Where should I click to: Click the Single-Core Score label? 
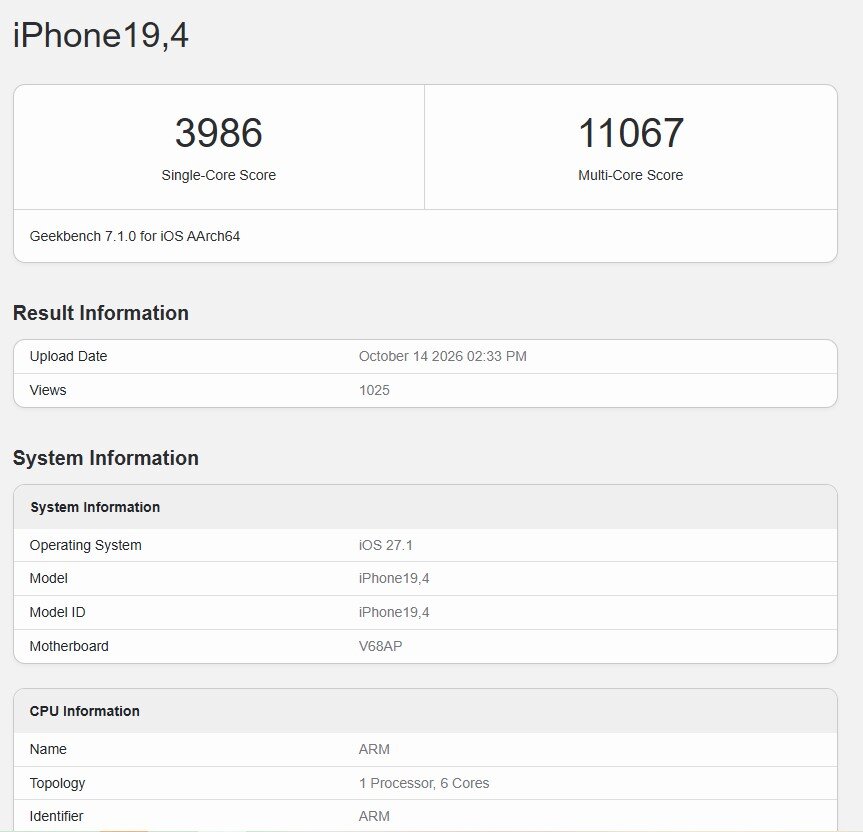(x=219, y=175)
